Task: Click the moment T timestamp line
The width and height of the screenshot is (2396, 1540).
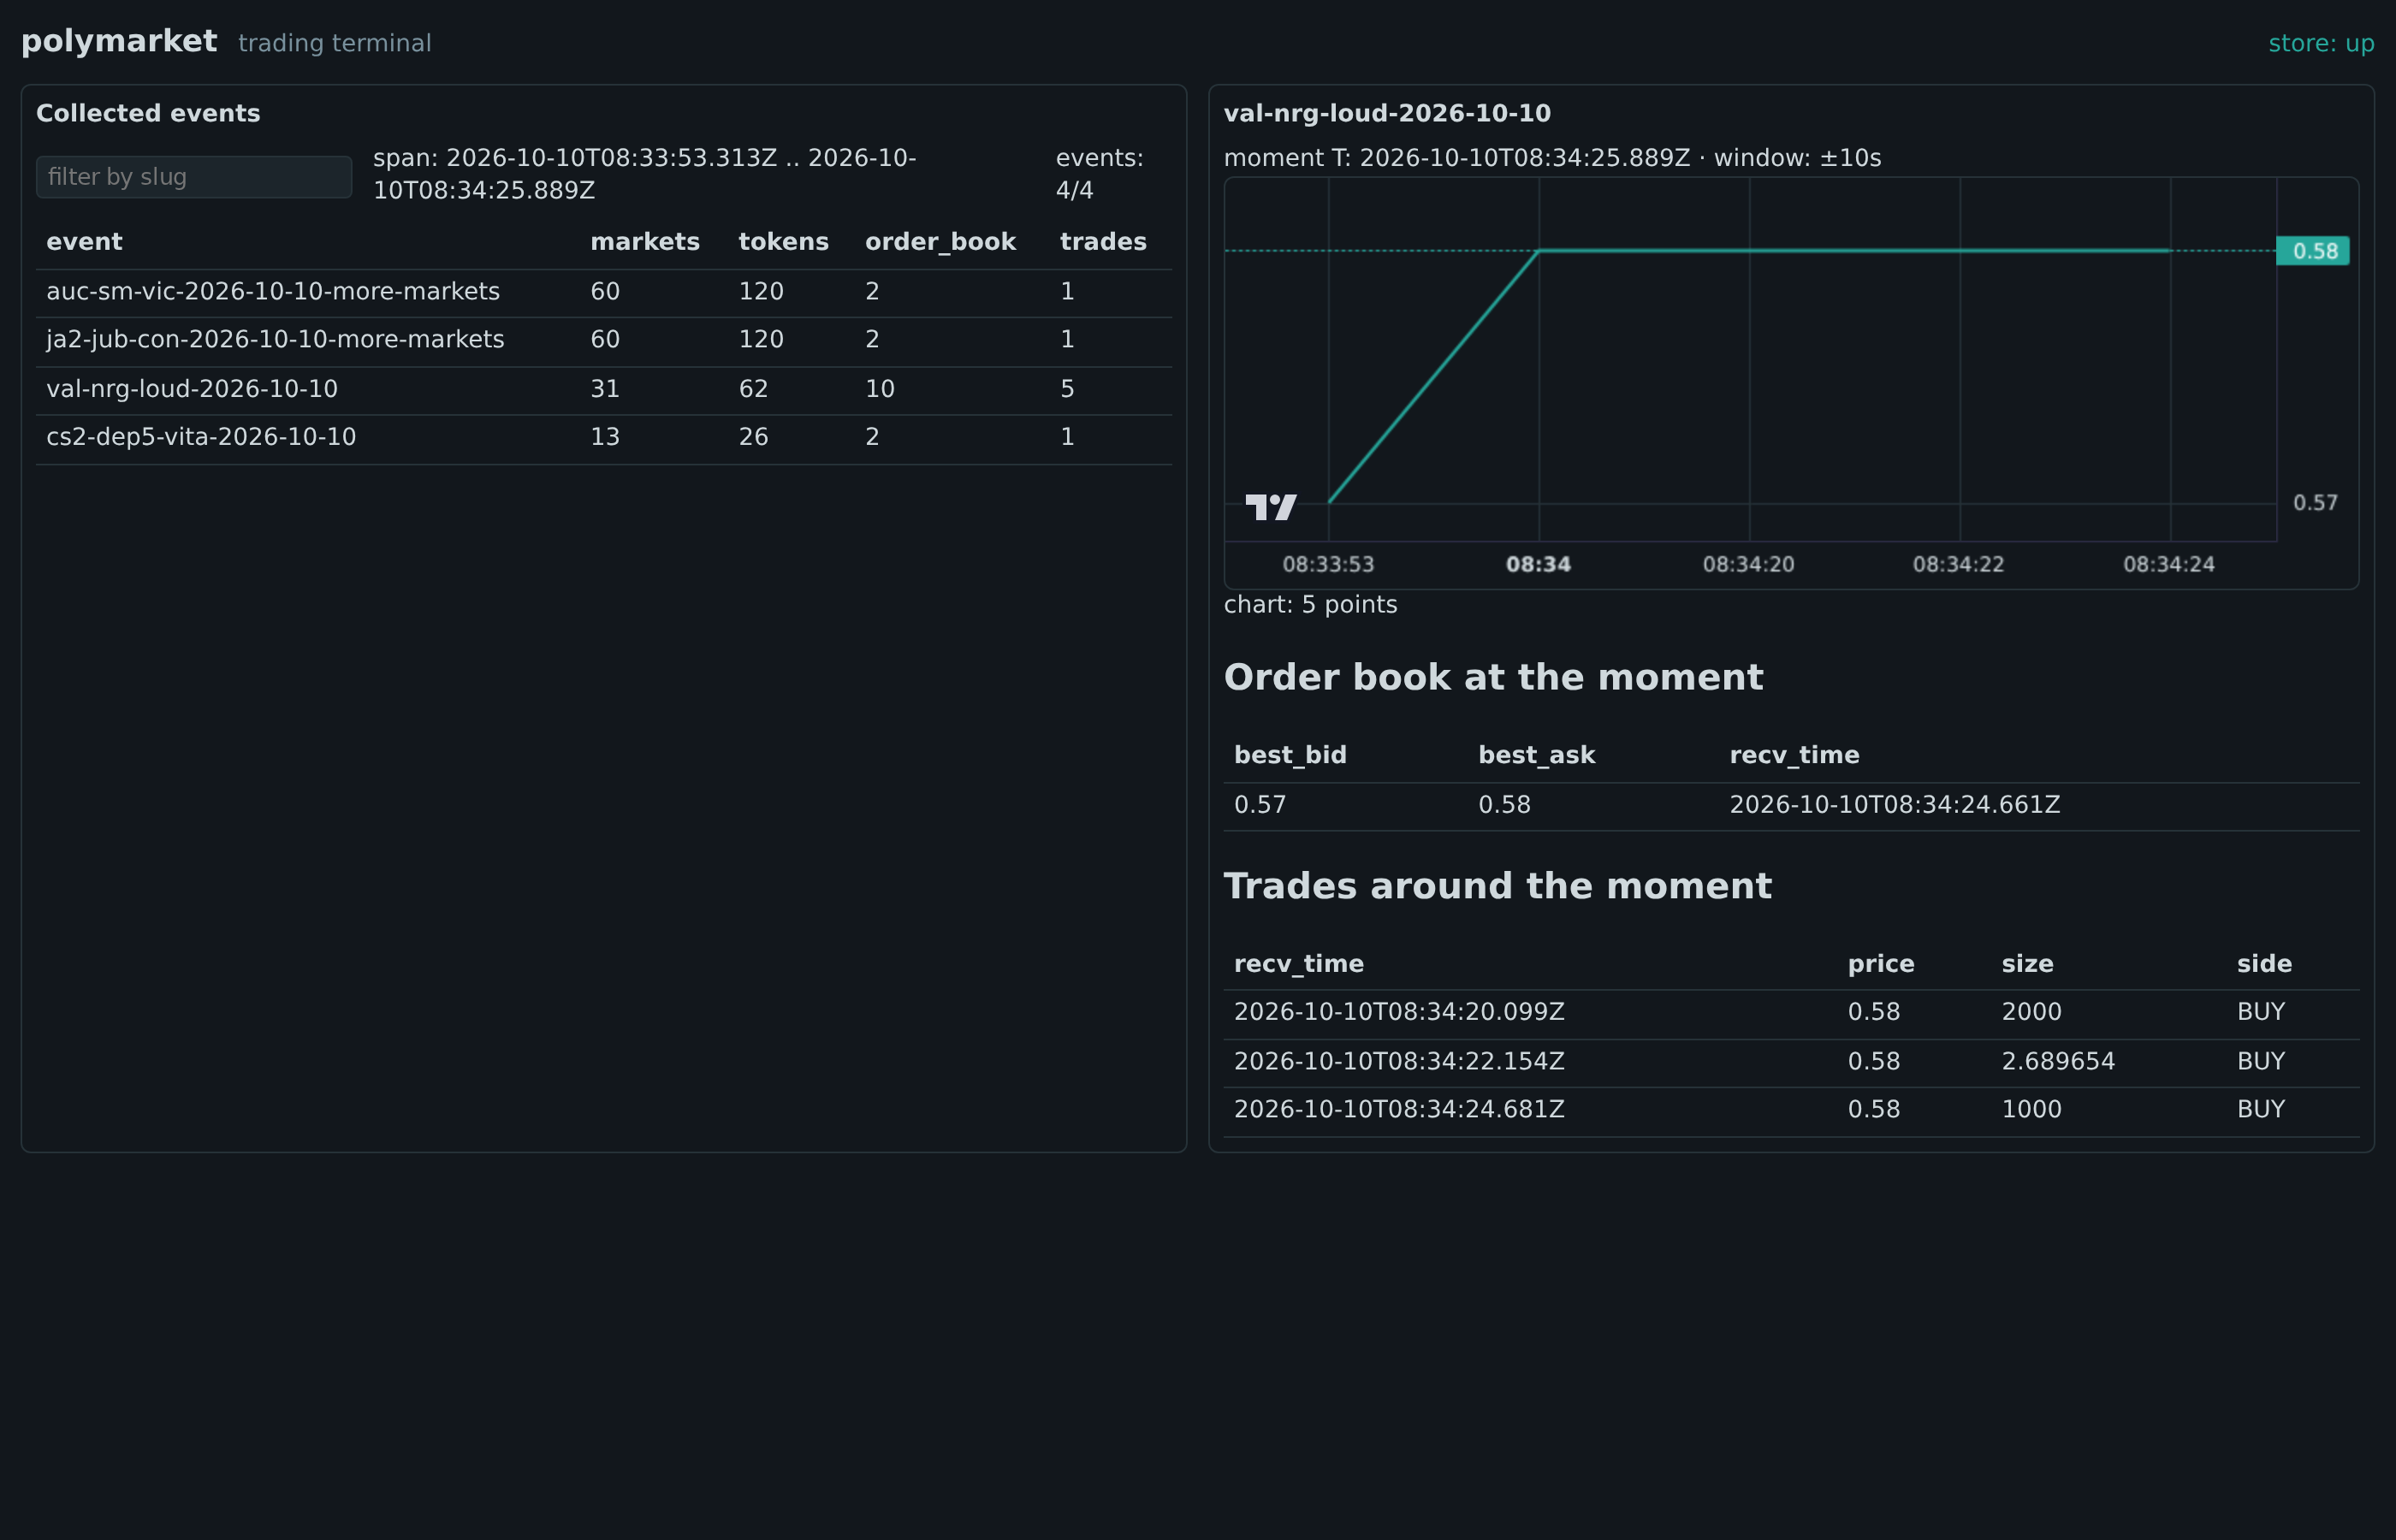Action: coord(1552,158)
